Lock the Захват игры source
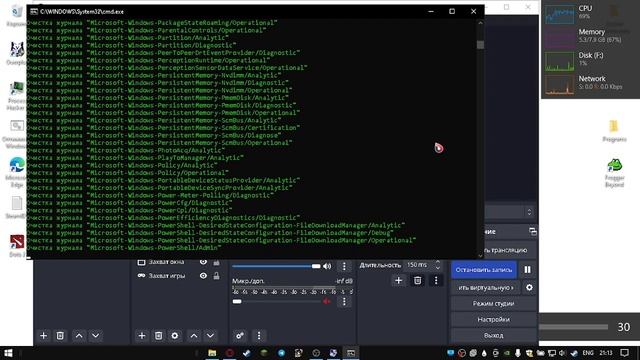Viewport: 640px width, 360px height. click(216, 276)
